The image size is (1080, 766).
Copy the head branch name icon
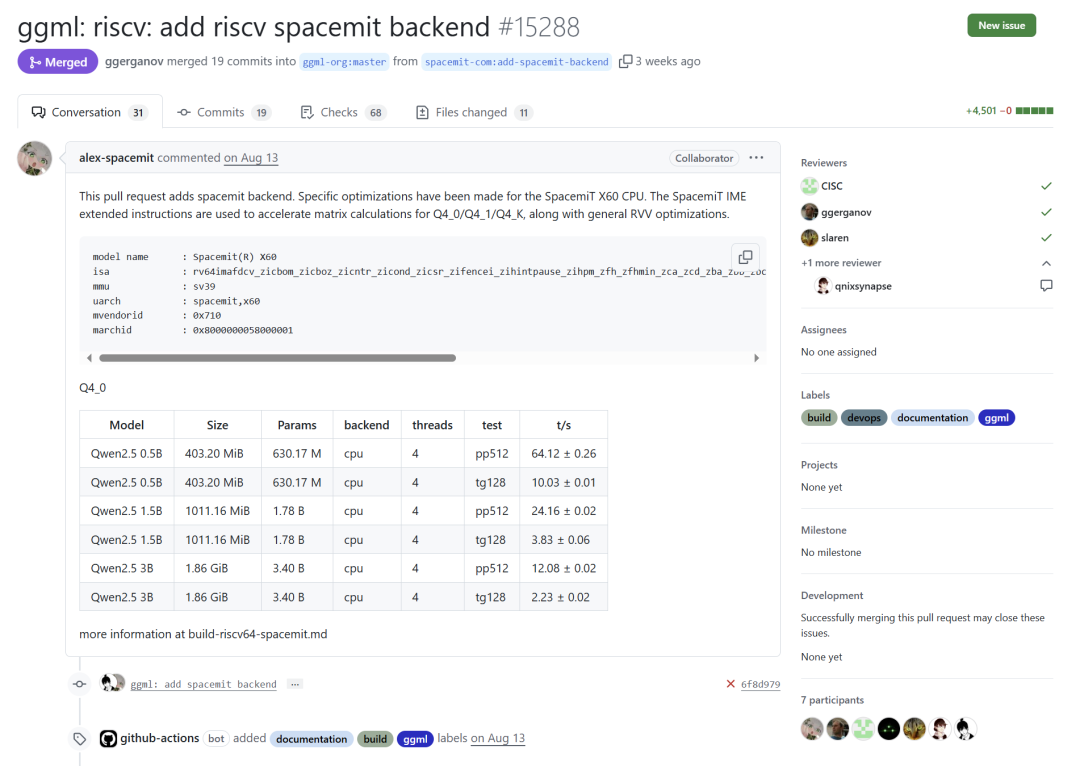625,62
